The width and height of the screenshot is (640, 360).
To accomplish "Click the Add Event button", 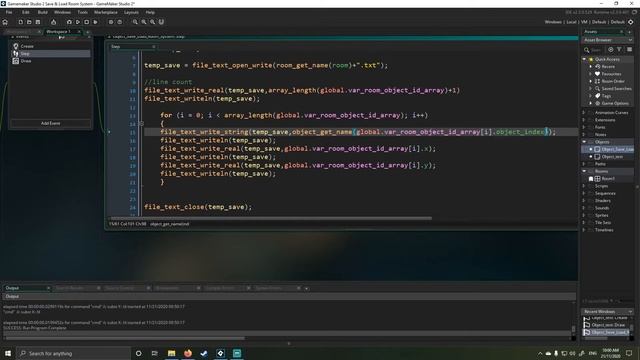I will [51, 123].
